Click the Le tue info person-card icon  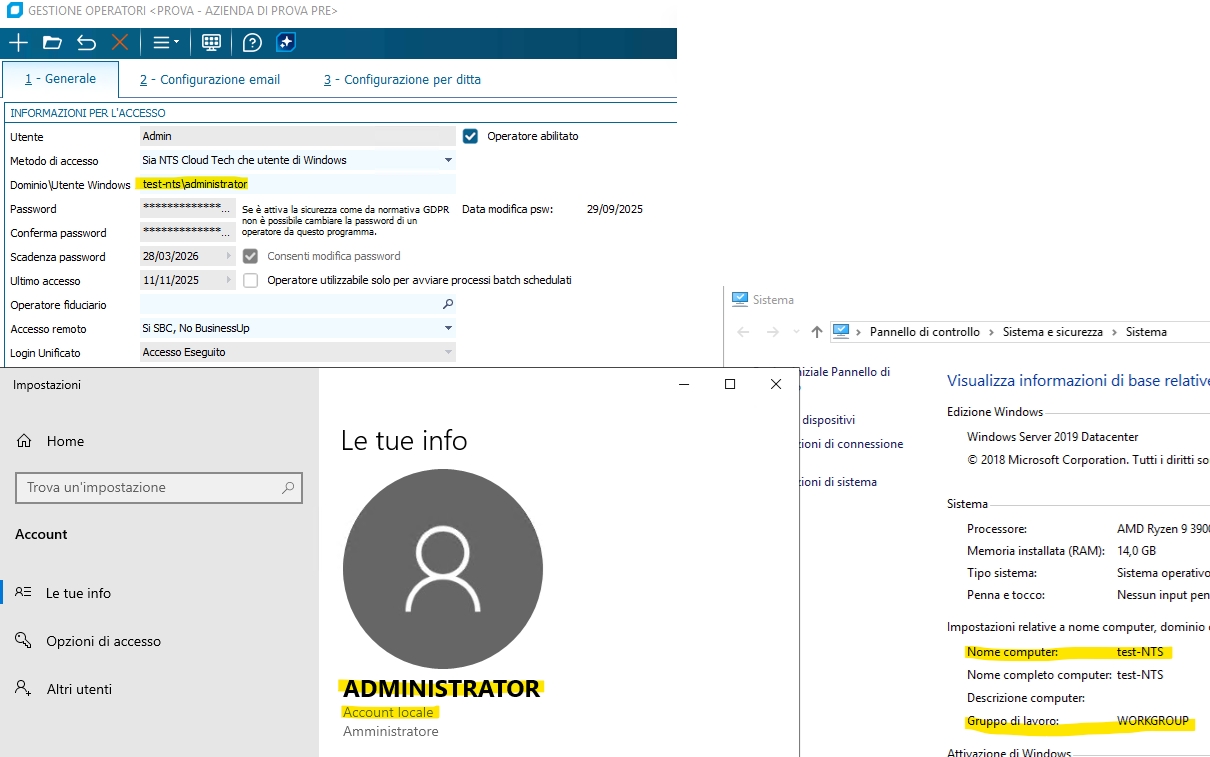24,592
